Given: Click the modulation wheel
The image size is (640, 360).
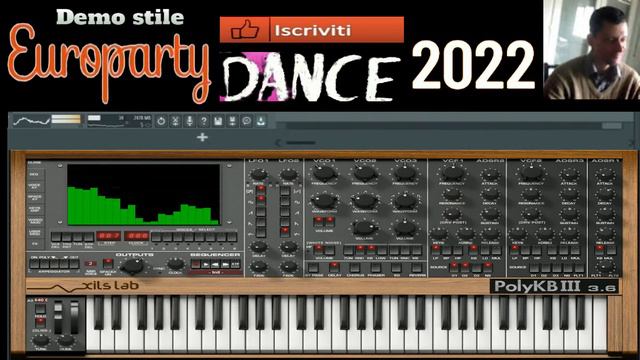Looking at the screenshot, I should tap(74, 317).
